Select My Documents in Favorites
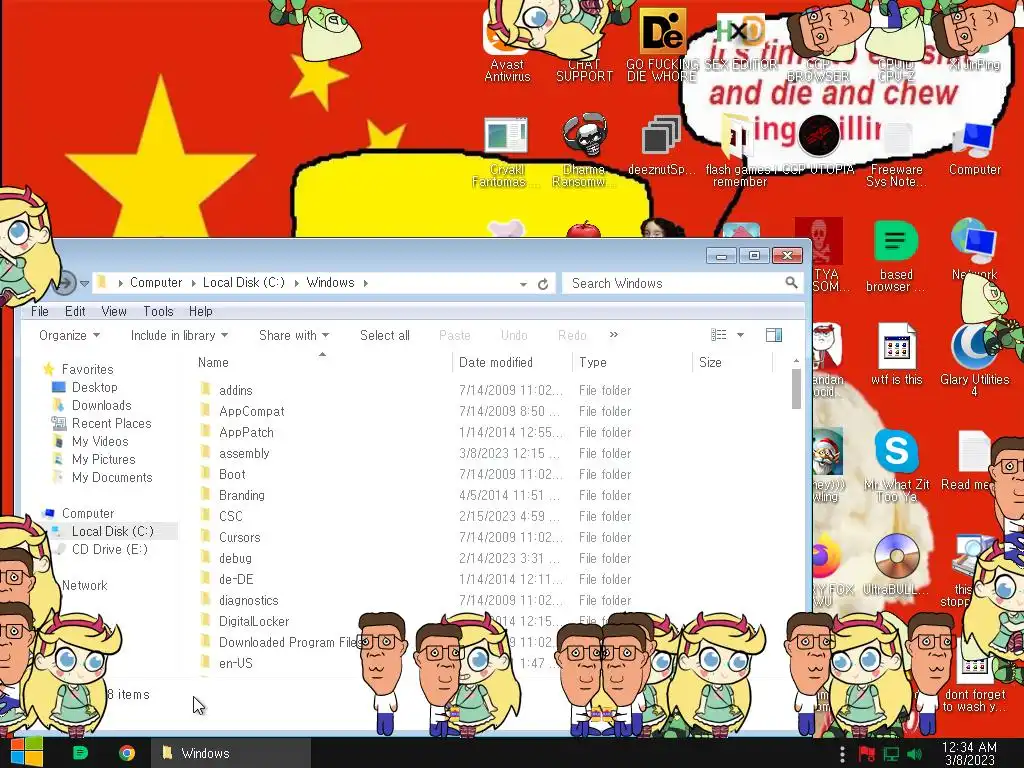The width and height of the screenshot is (1024, 768). [112, 477]
